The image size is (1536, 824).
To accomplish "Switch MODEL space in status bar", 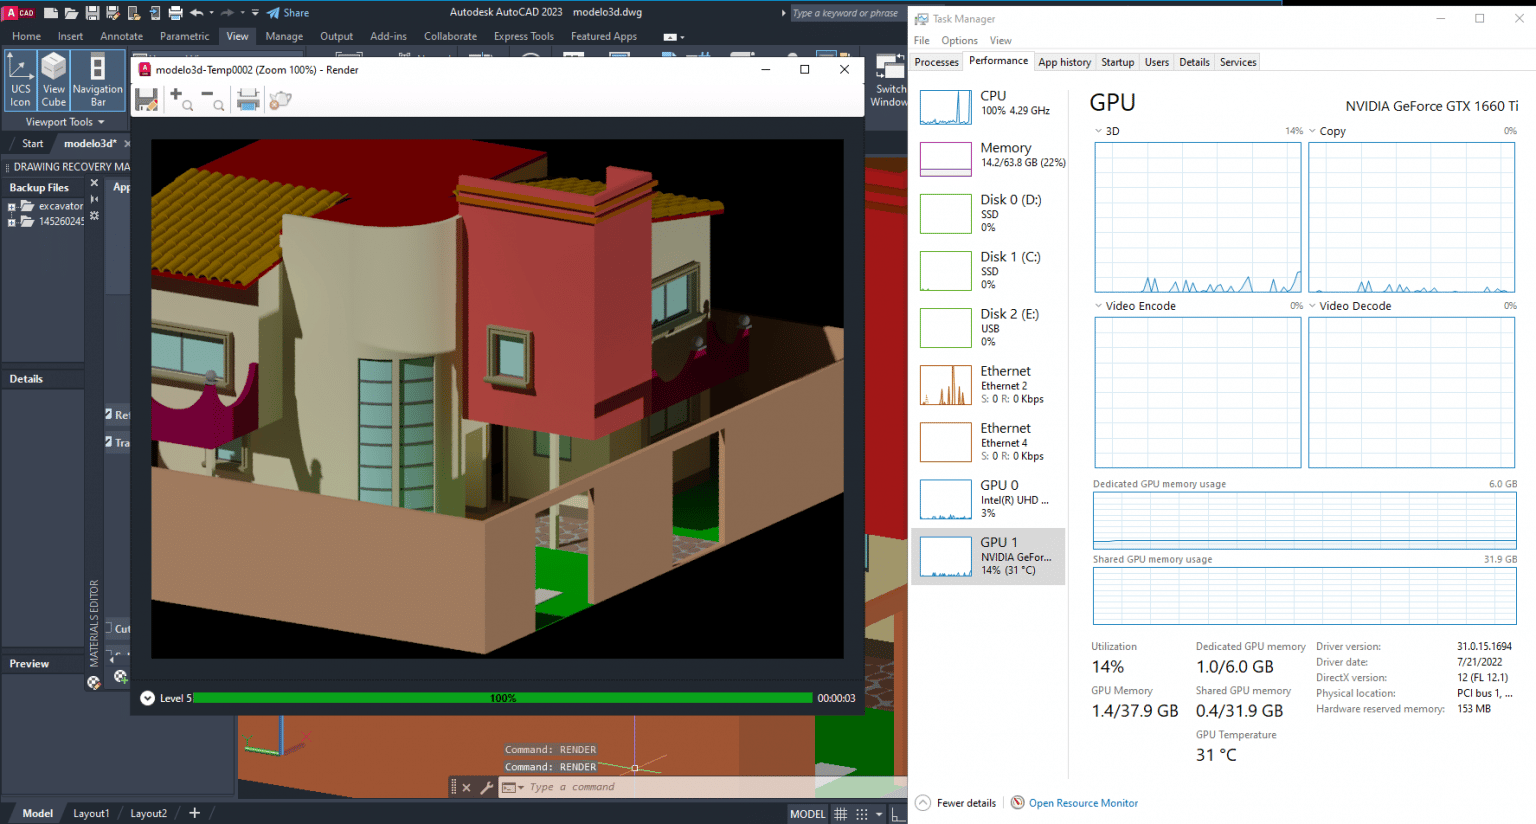I will (808, 814).
